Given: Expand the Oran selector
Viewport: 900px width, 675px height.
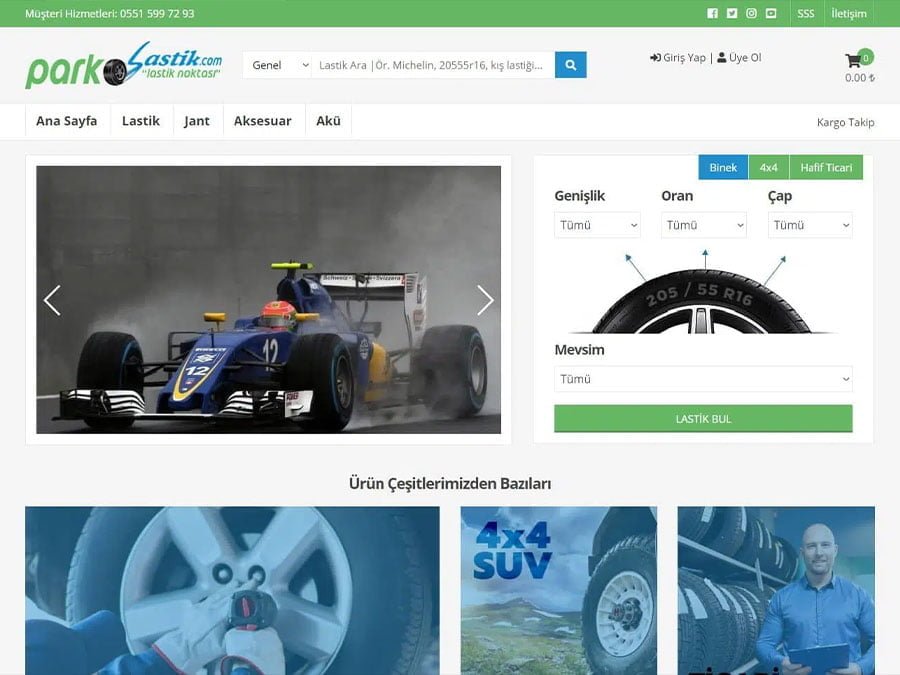Looking at the screenshot, I should pos(703,224).
